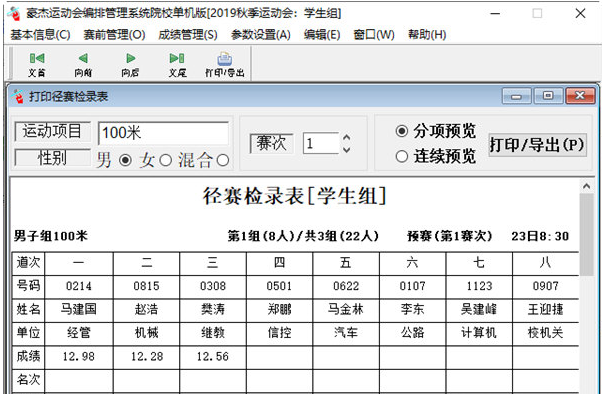This screenshot has width=602, height=394.
Task: Click the 男子组100米 heading text
Action: [51, 236]
